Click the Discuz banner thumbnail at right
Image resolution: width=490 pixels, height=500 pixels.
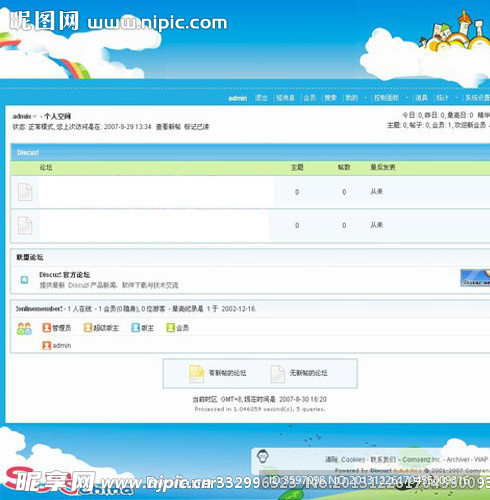click(x=475, y=278)
